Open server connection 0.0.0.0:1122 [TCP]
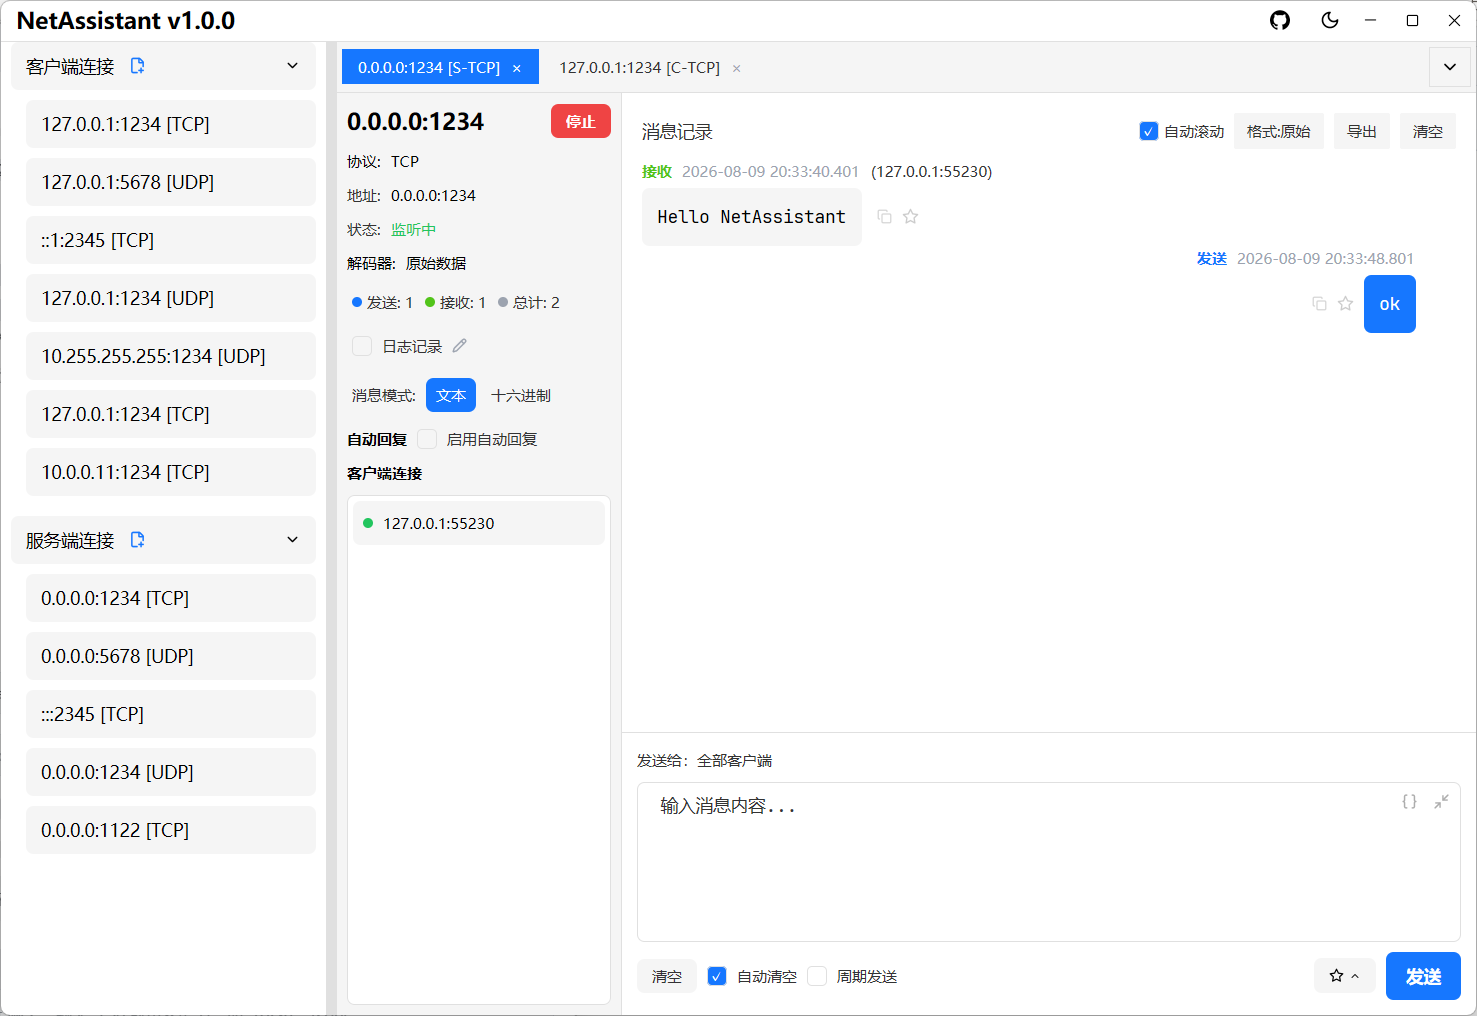 pyautogui.click(x=171, y=830)
